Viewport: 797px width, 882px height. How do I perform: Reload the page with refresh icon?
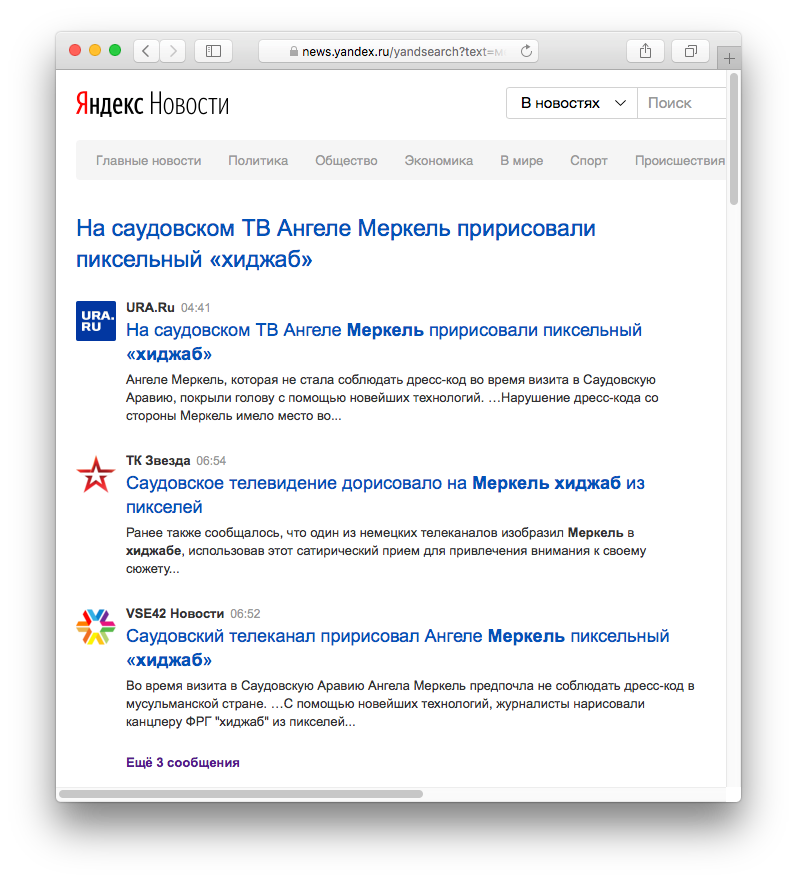tap(526, 51)
